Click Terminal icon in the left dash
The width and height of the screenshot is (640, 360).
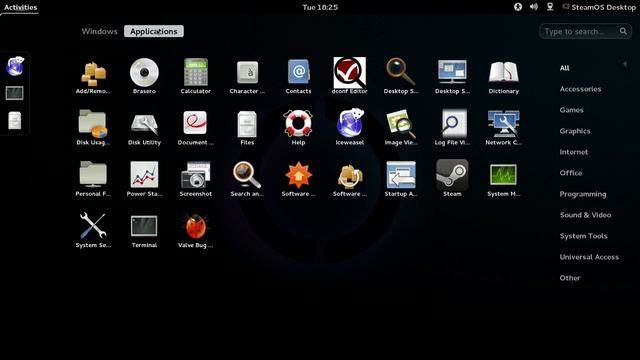(14, 93)
